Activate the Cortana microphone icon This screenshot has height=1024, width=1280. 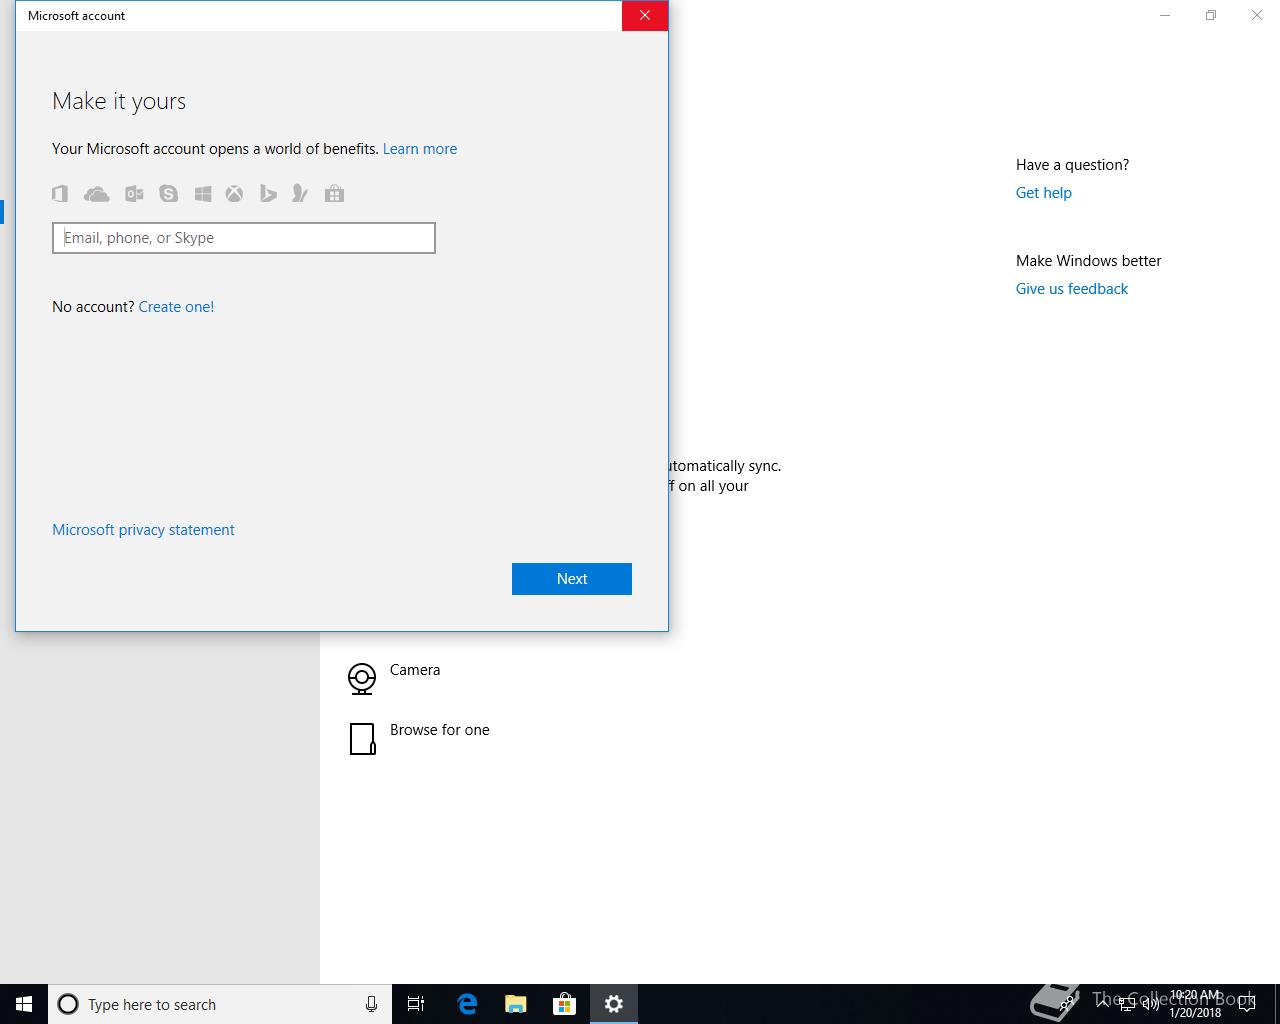(371, 1004)
